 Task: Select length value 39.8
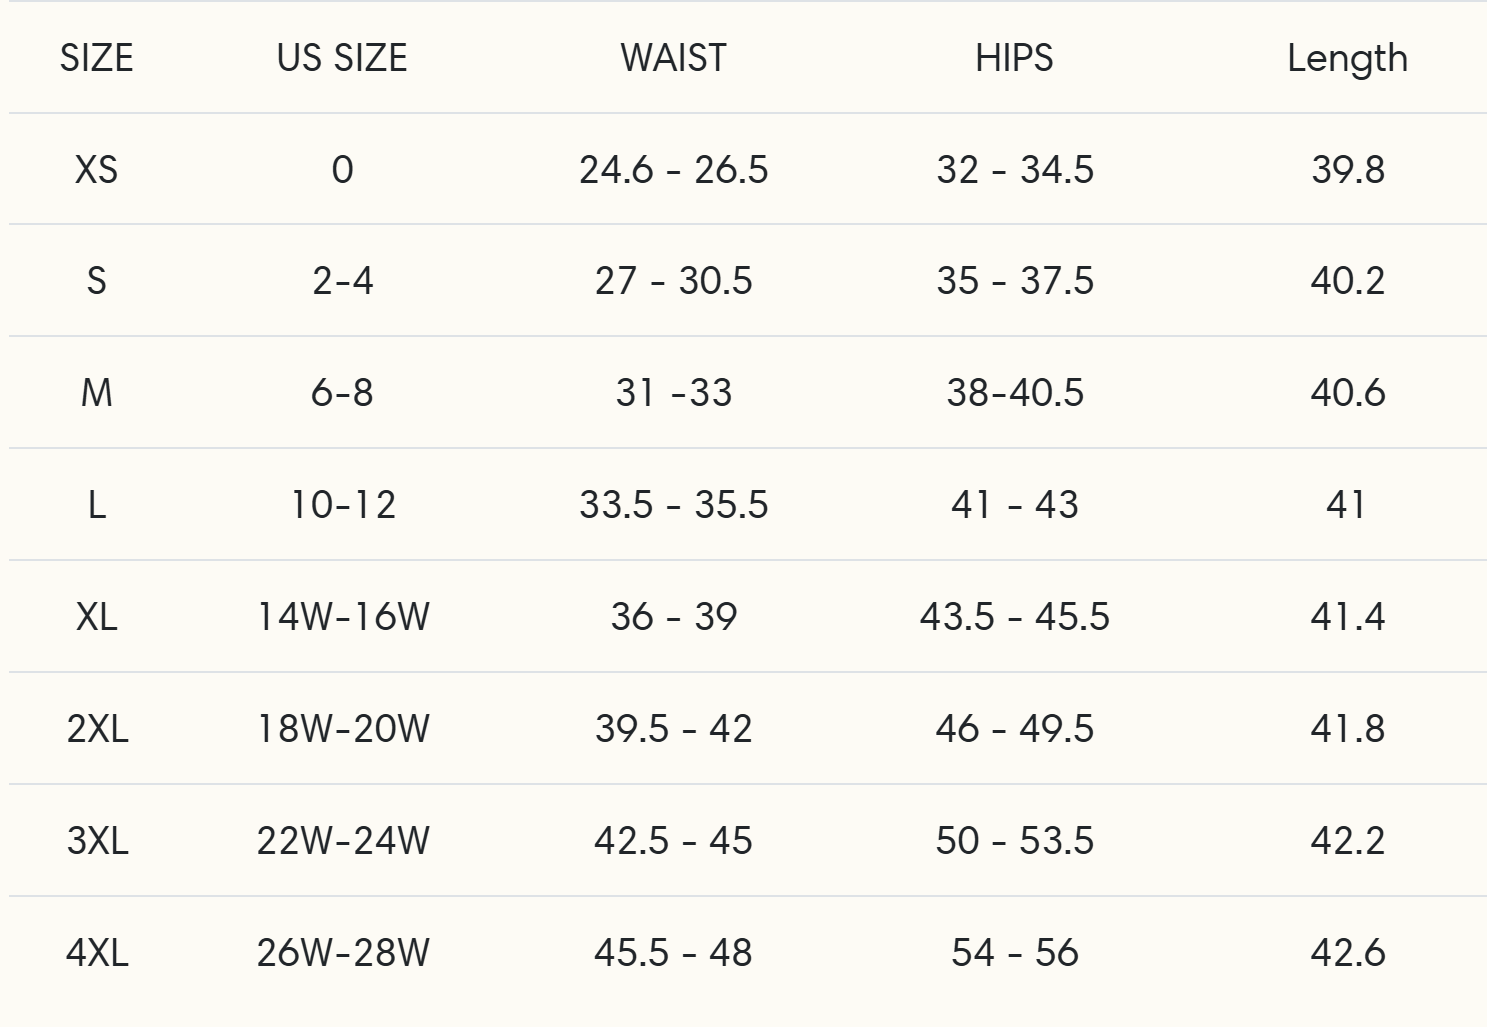pyautogui.click(x=1347, y=170)
